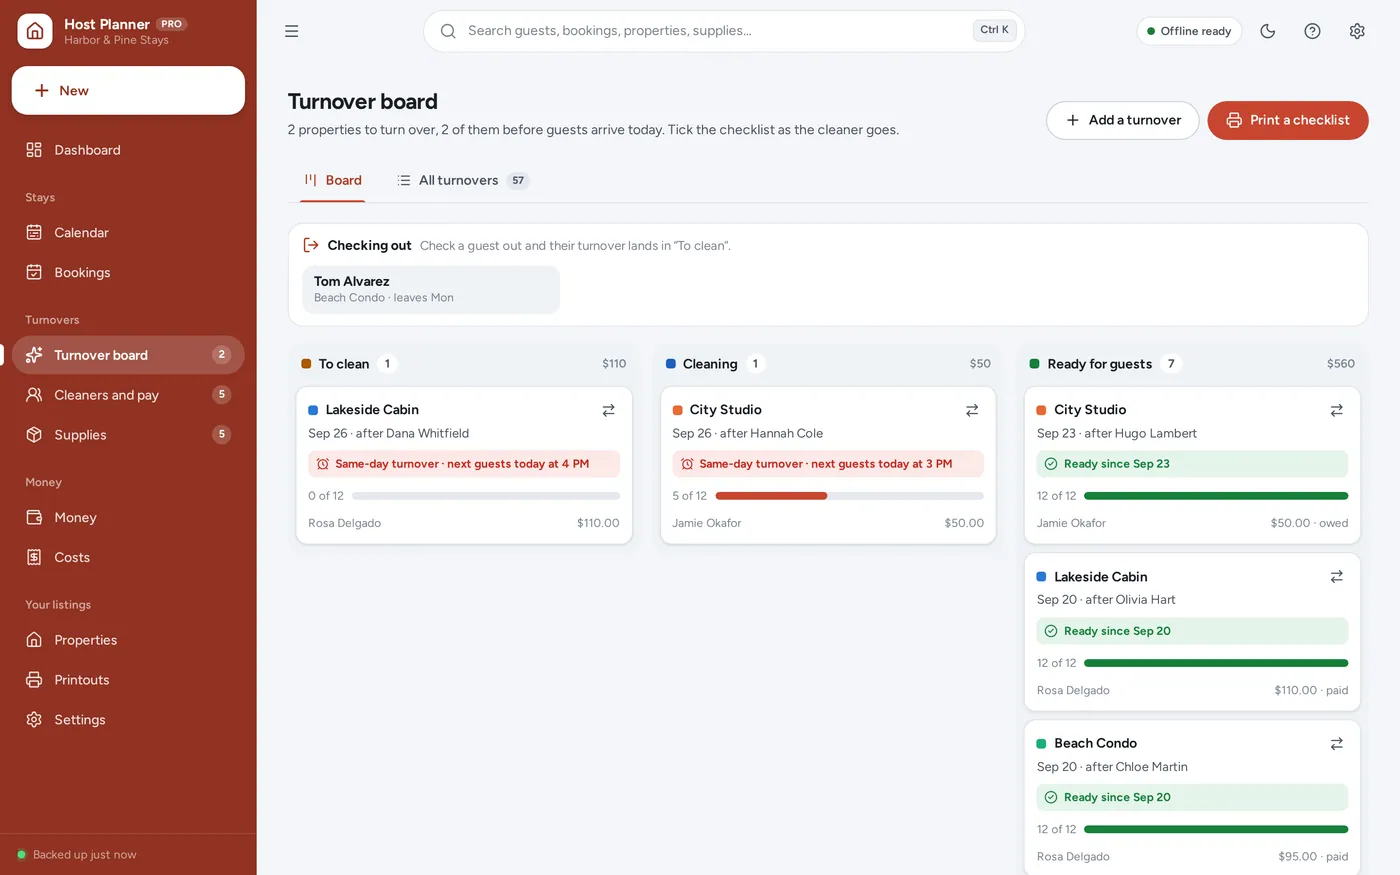The height and width of the screenshot is (875, 1400).
Task: Click swap icon on Beach Condo card
Action: click(x=1336, y=744)
